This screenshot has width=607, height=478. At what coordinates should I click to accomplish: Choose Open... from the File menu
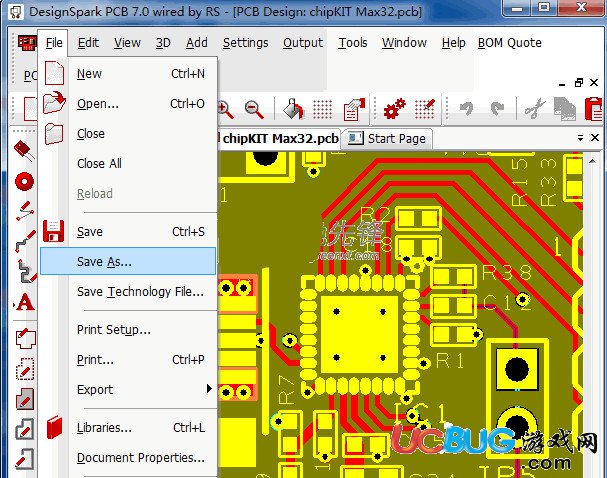[x=128, y=104]
